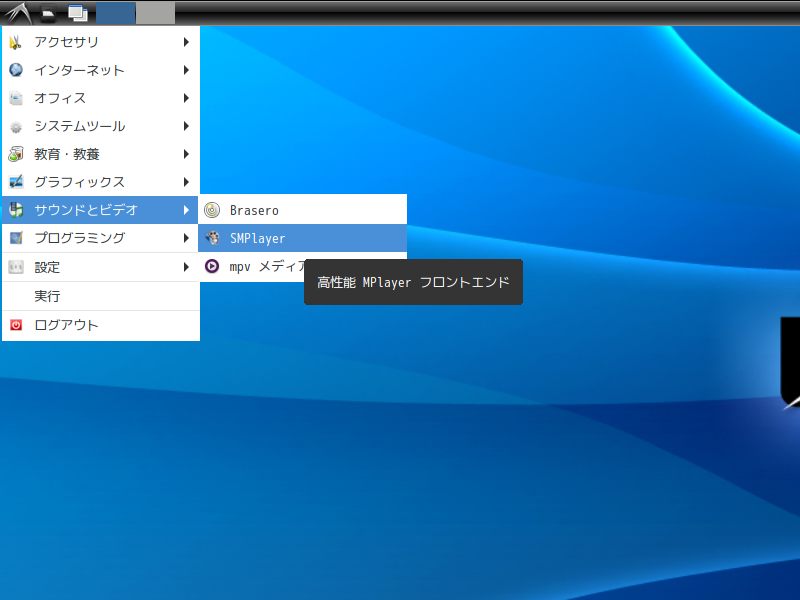This screenshot has width=800, height=600.
Task: Click the サウンドとビデオ submenu arrow
Action: pyautogui.click(x=186, y=210)
